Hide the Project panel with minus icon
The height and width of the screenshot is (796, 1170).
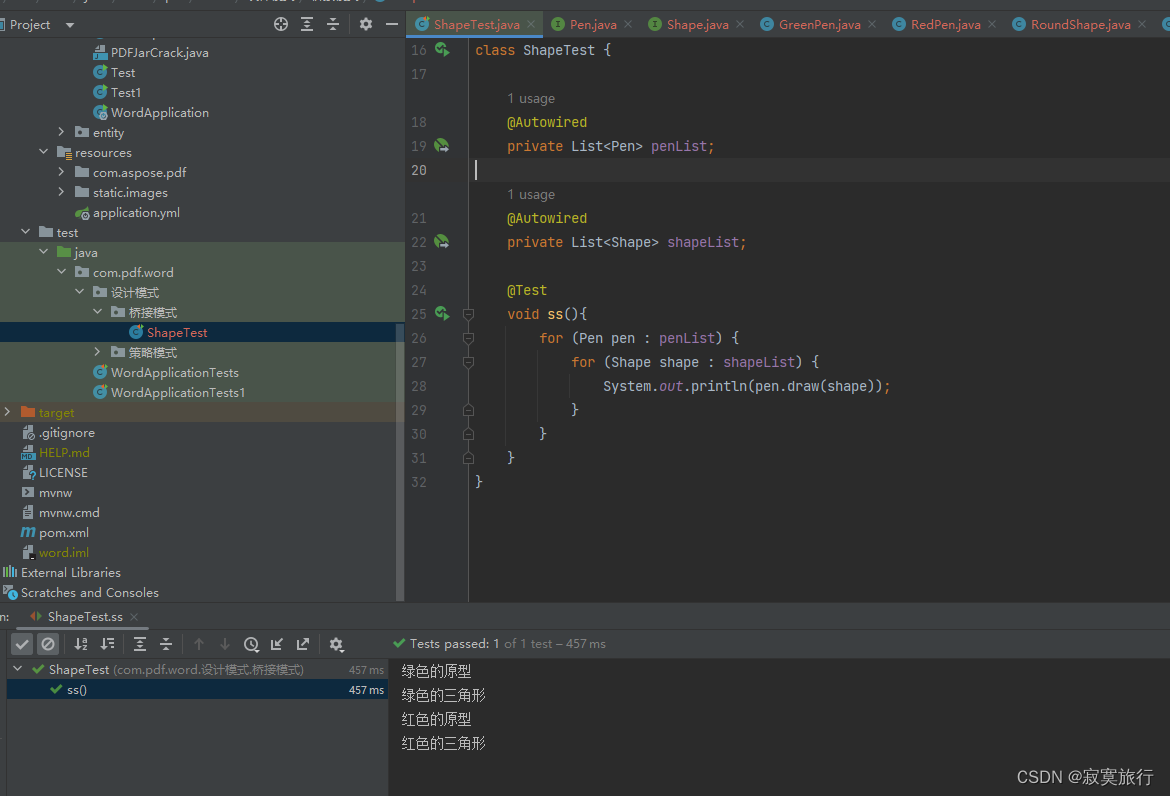[392, 25]
